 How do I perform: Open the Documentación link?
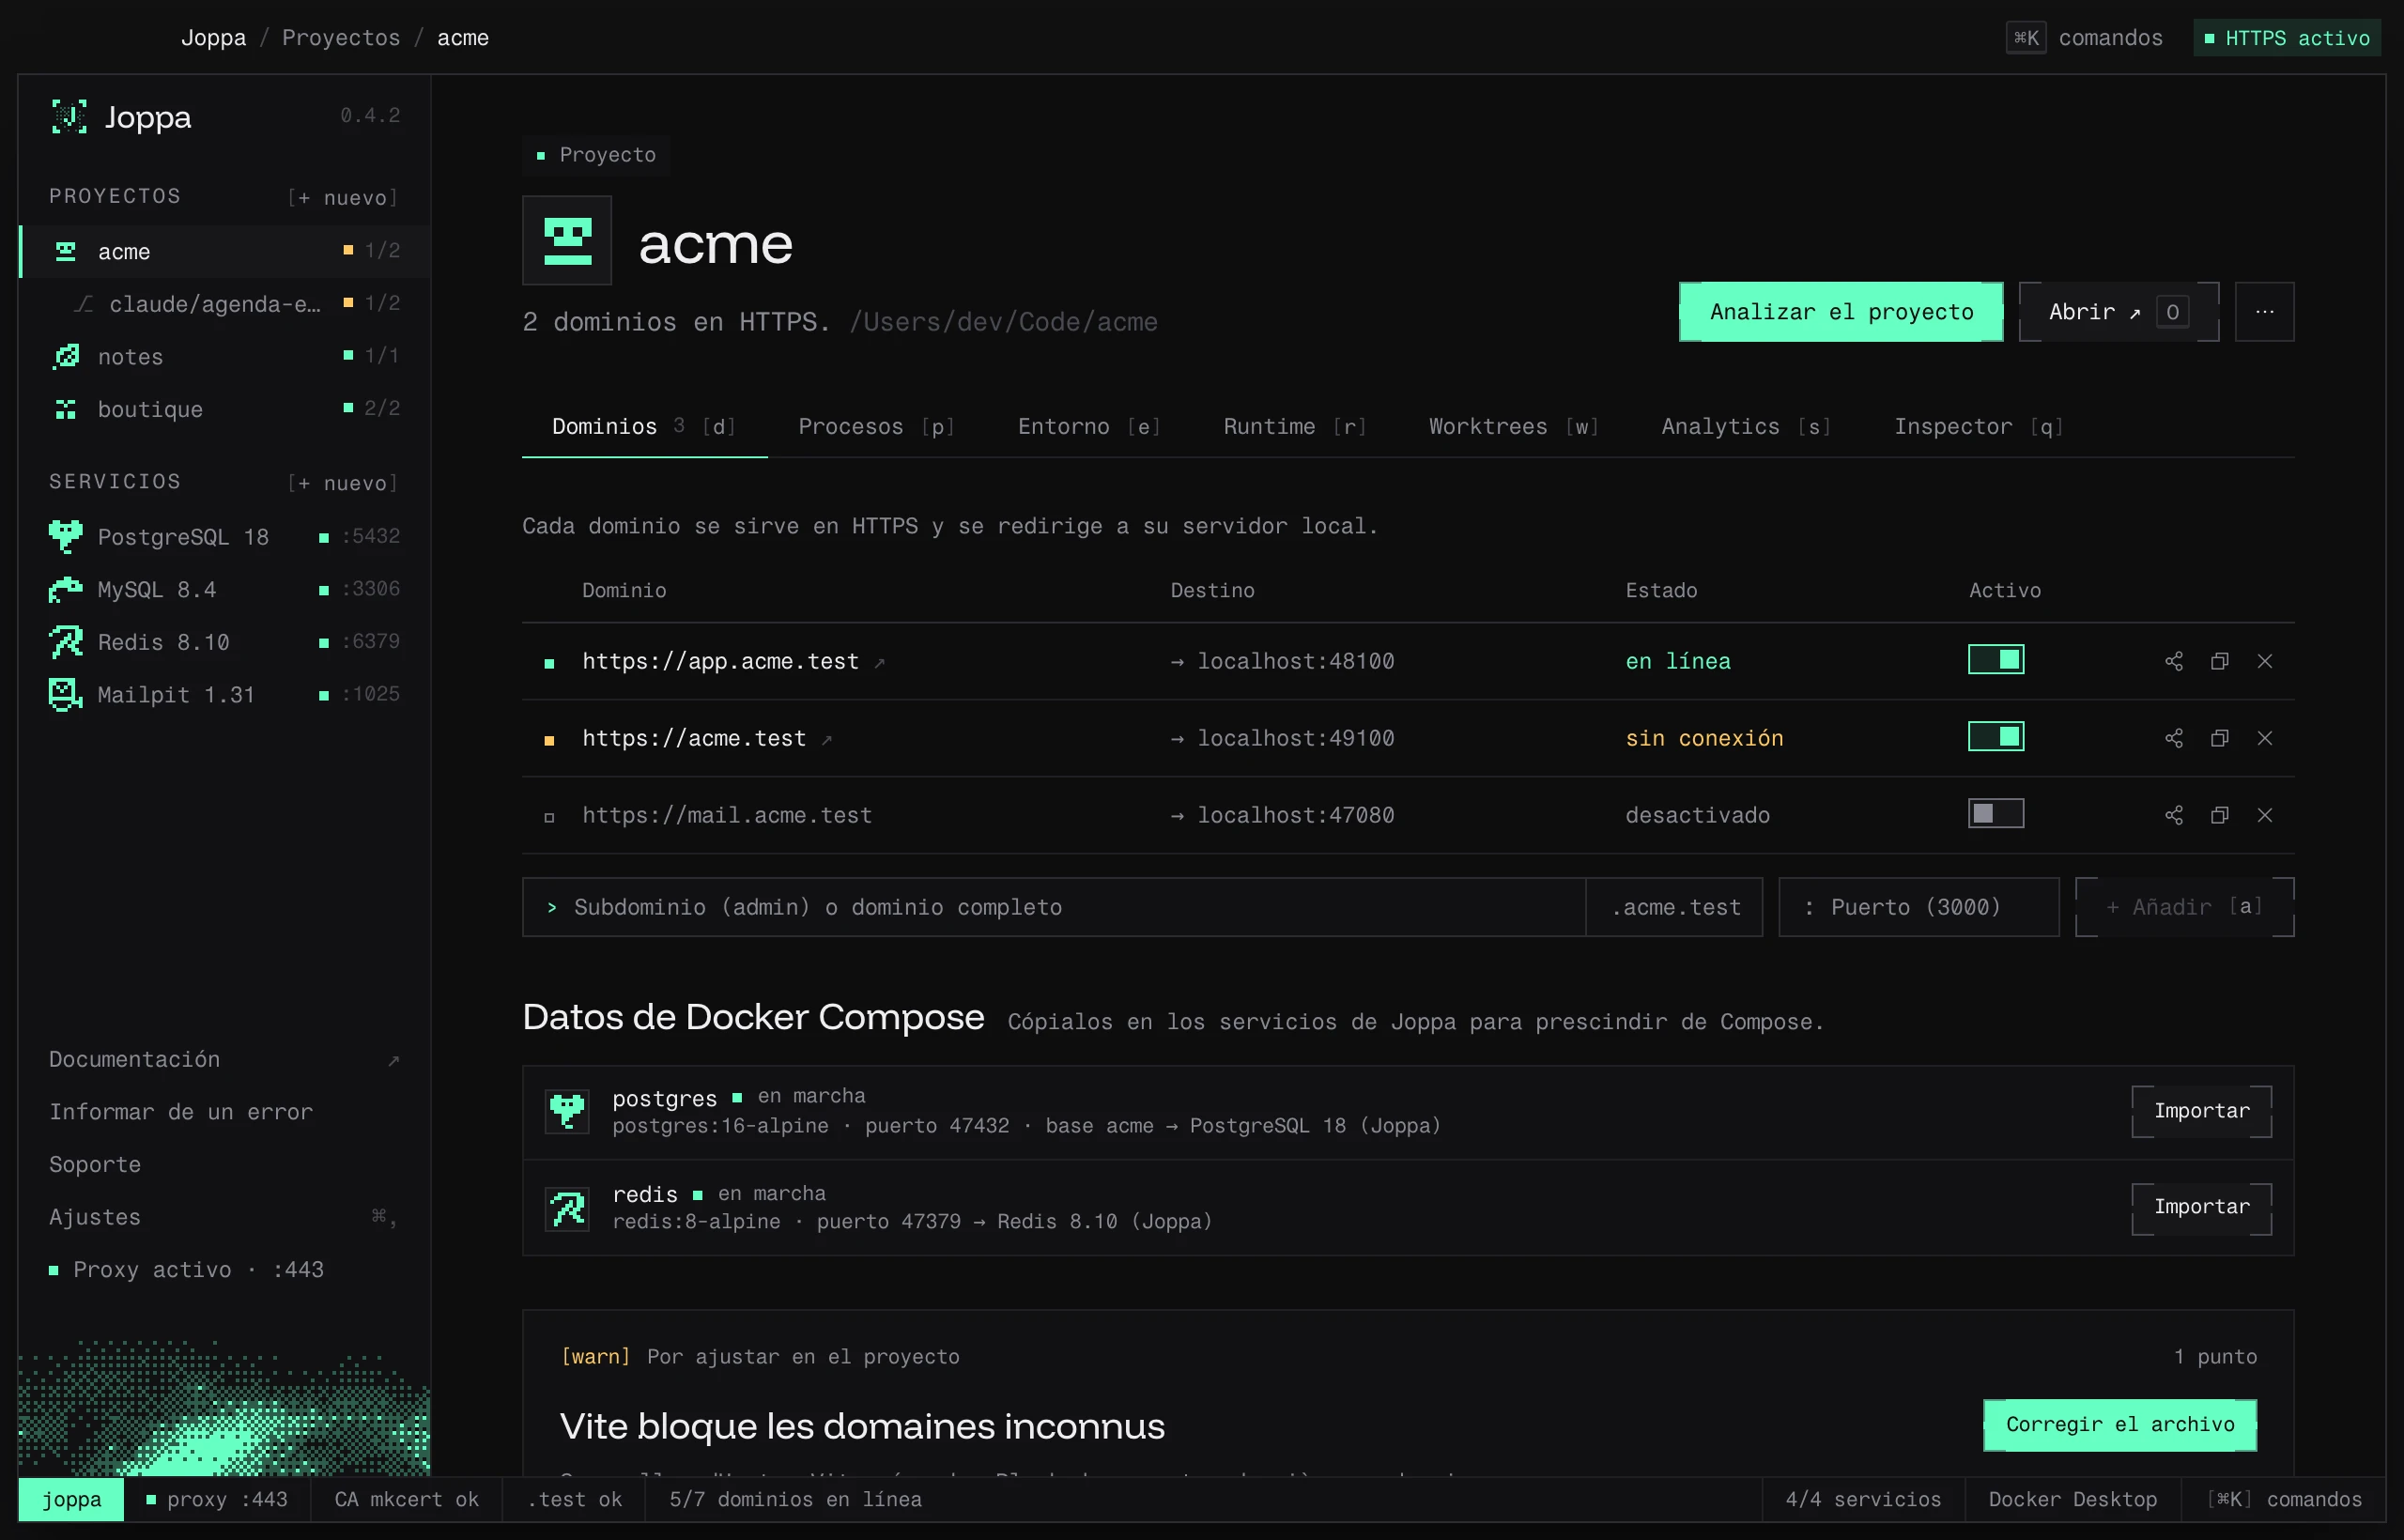tap(224, 1059)
